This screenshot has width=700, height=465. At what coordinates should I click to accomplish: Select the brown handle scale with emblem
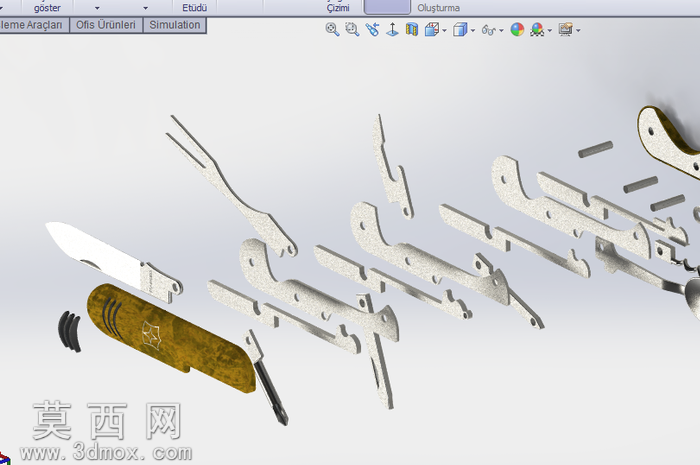pos(171,338)
